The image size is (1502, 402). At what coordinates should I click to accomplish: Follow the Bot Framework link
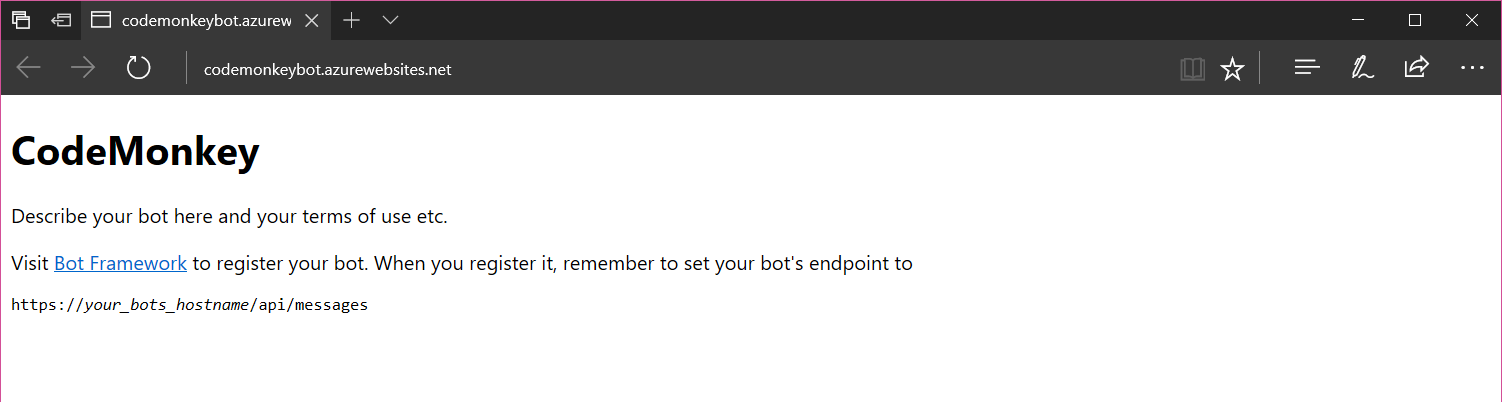click(120, 264)
